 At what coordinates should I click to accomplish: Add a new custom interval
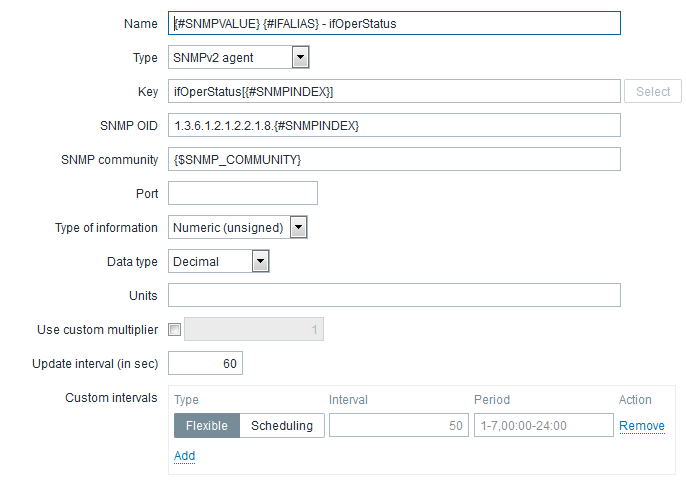[185, 456]
